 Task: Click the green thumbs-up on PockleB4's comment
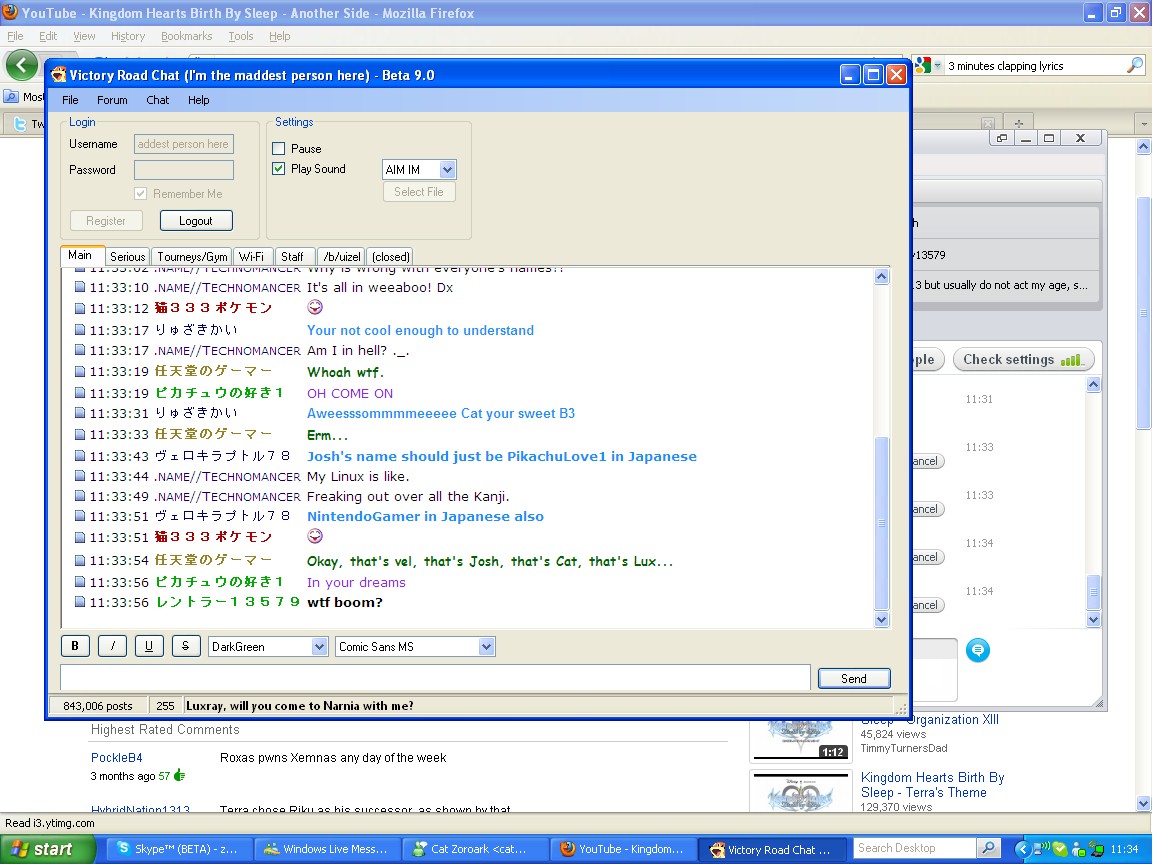coord(180,775)
